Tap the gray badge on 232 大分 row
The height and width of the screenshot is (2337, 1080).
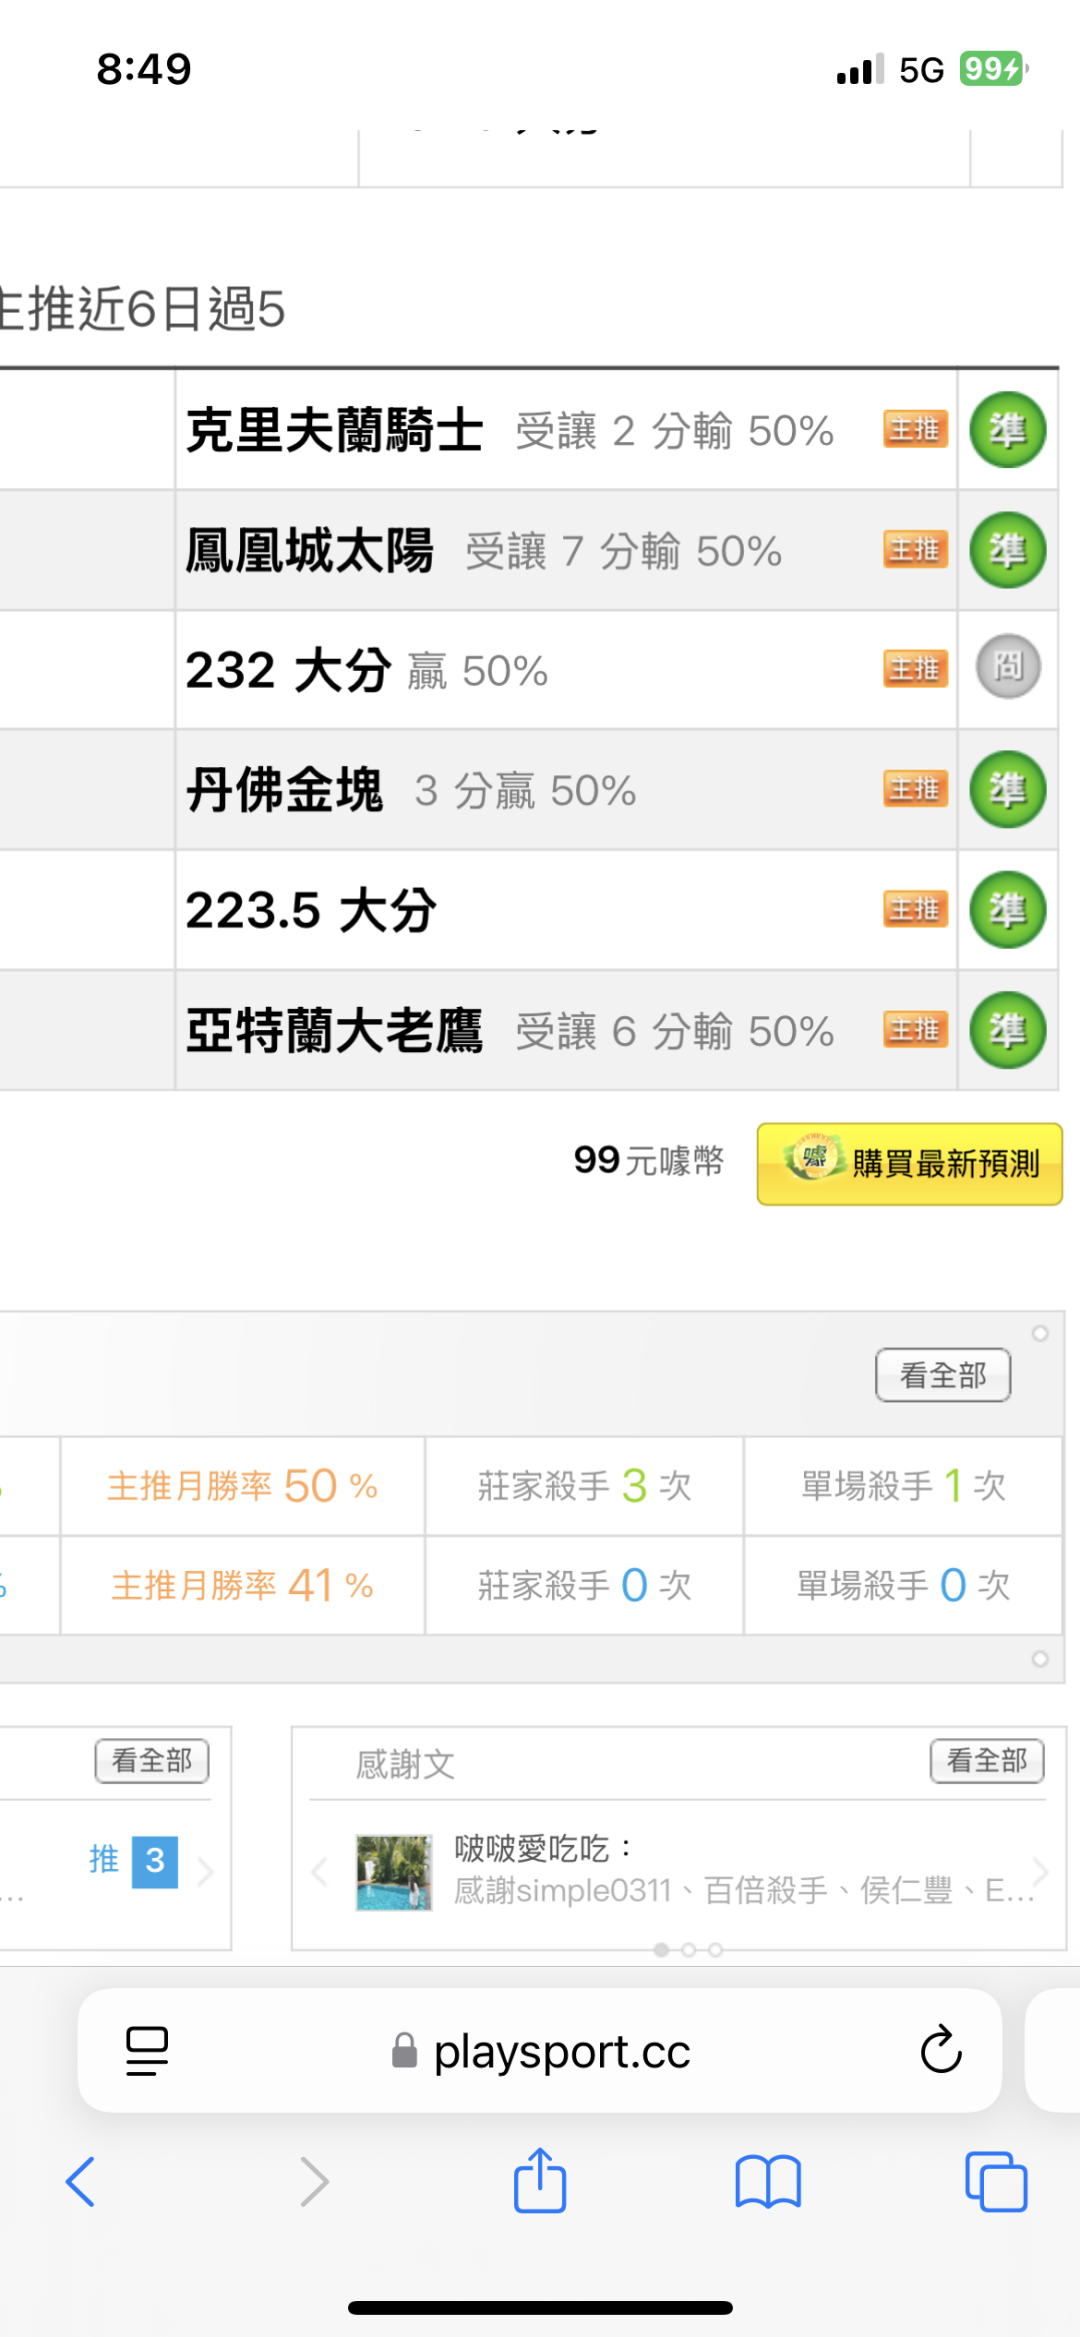(x=1007, y=667)
